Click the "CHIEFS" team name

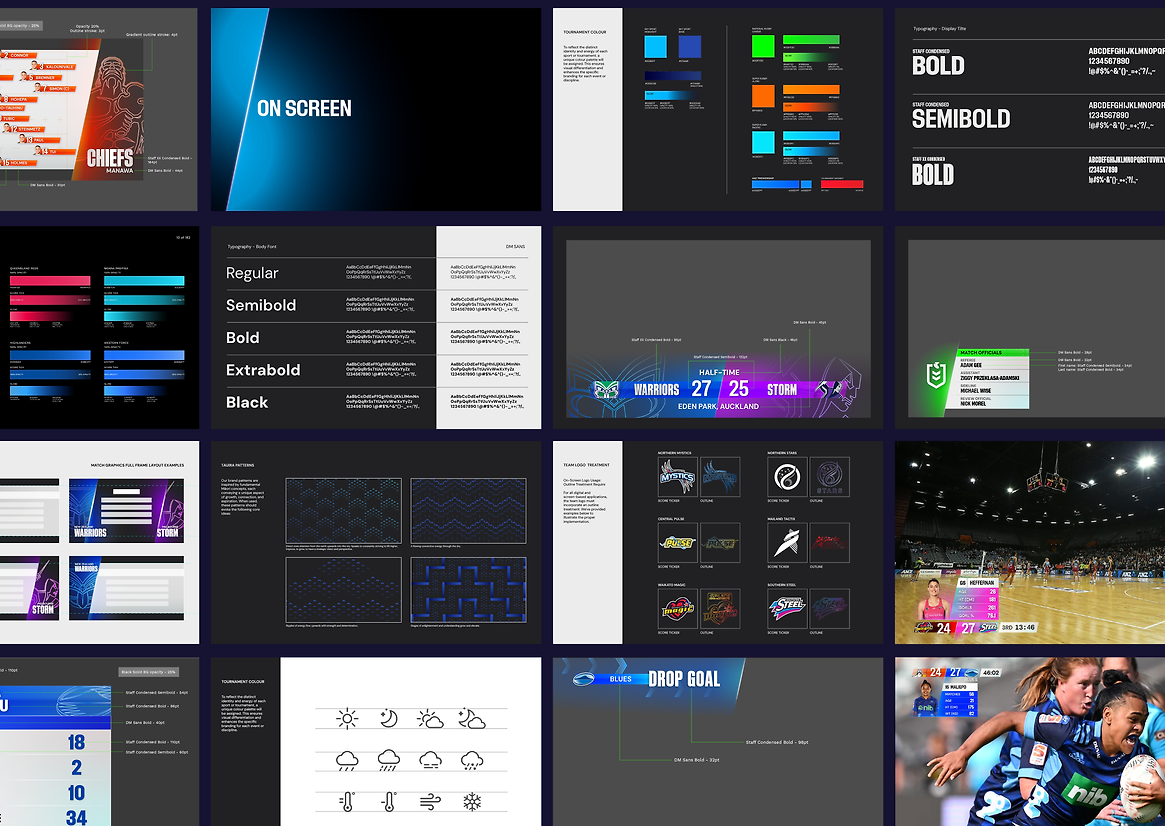[110, 158]
